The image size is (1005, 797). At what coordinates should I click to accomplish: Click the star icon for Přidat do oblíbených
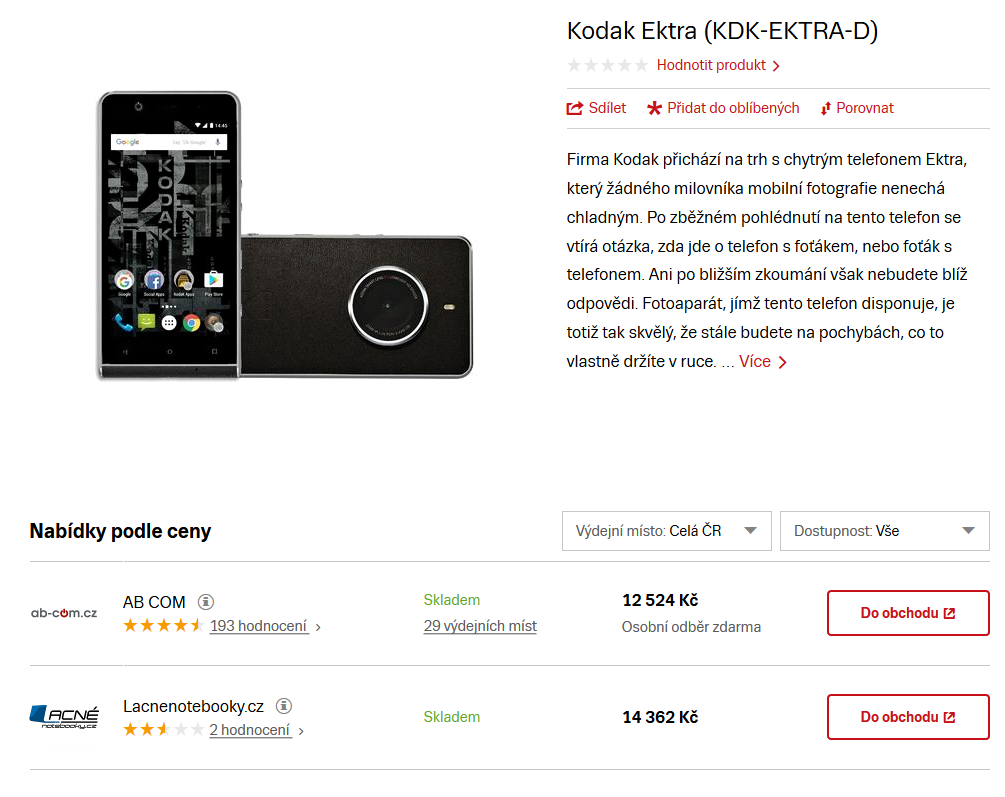(655, 108)
